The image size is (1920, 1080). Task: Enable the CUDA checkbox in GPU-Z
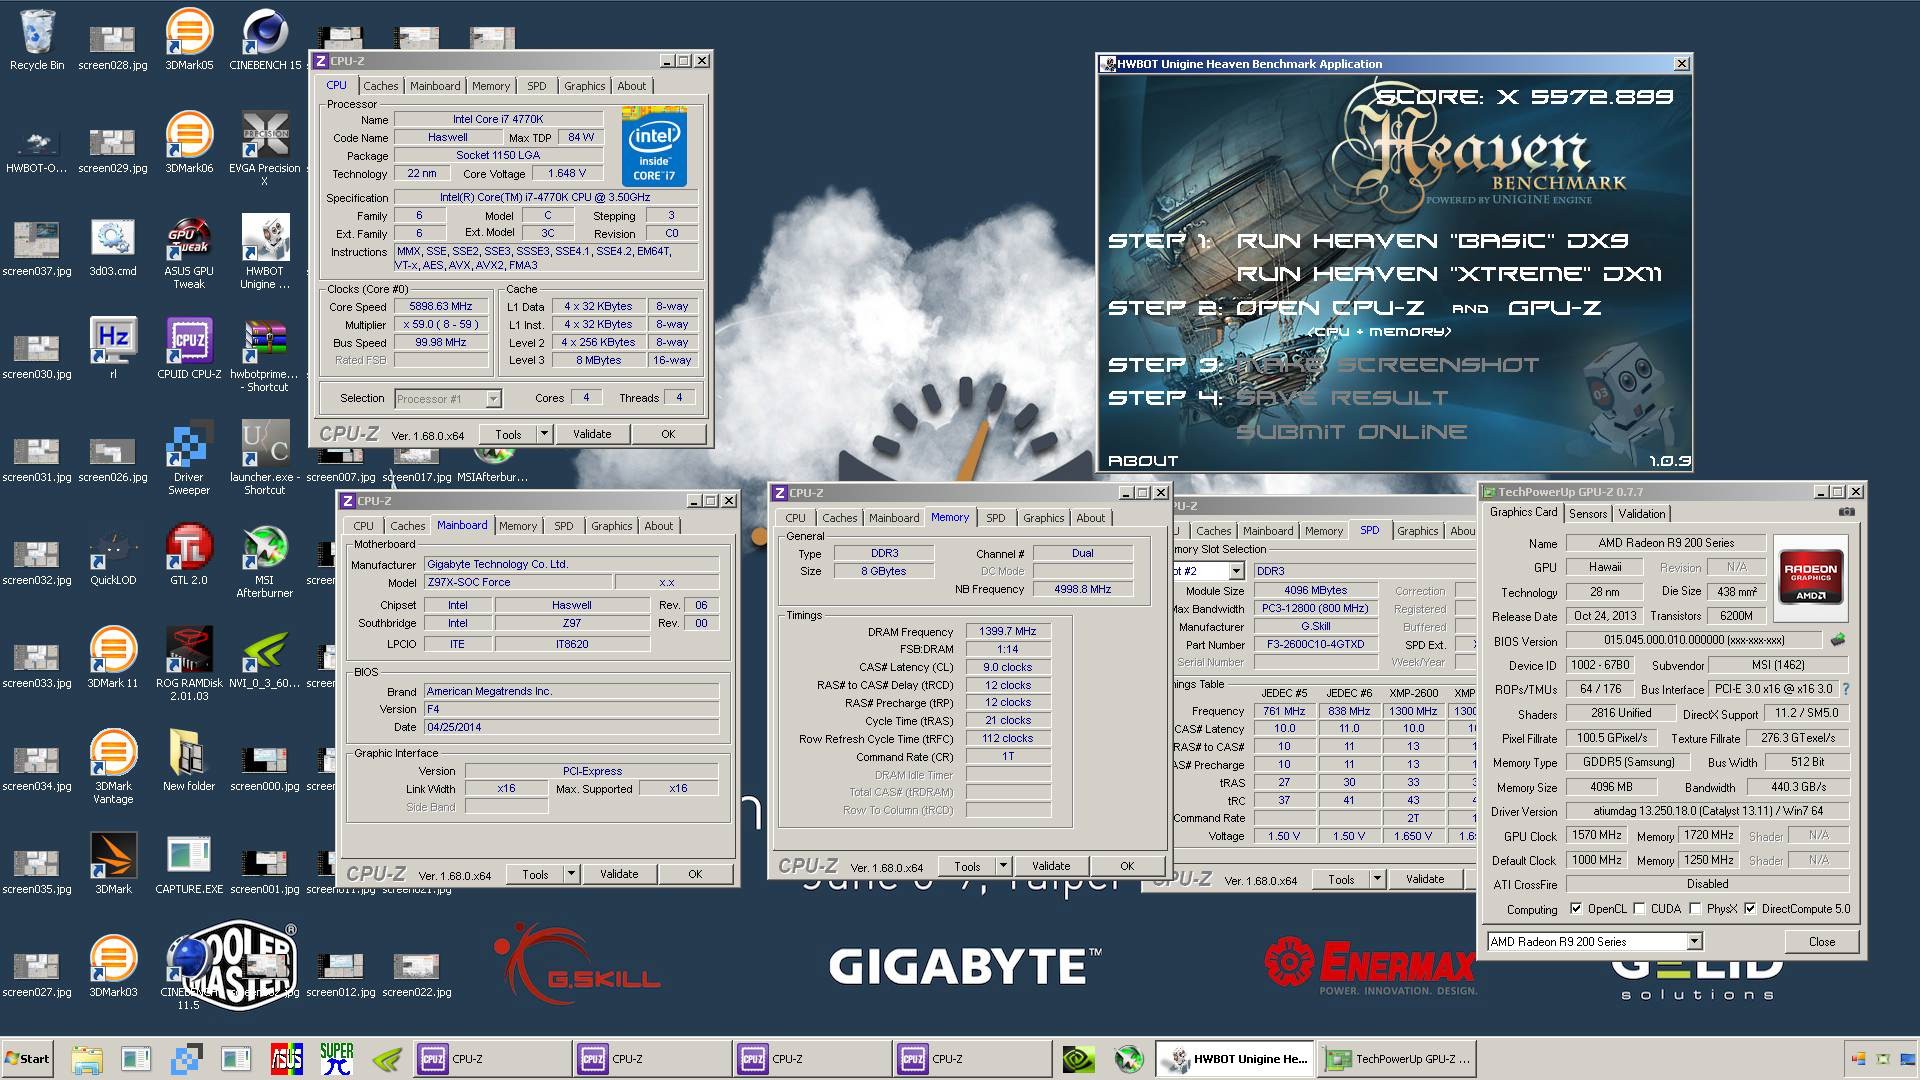click(1639, 909)
